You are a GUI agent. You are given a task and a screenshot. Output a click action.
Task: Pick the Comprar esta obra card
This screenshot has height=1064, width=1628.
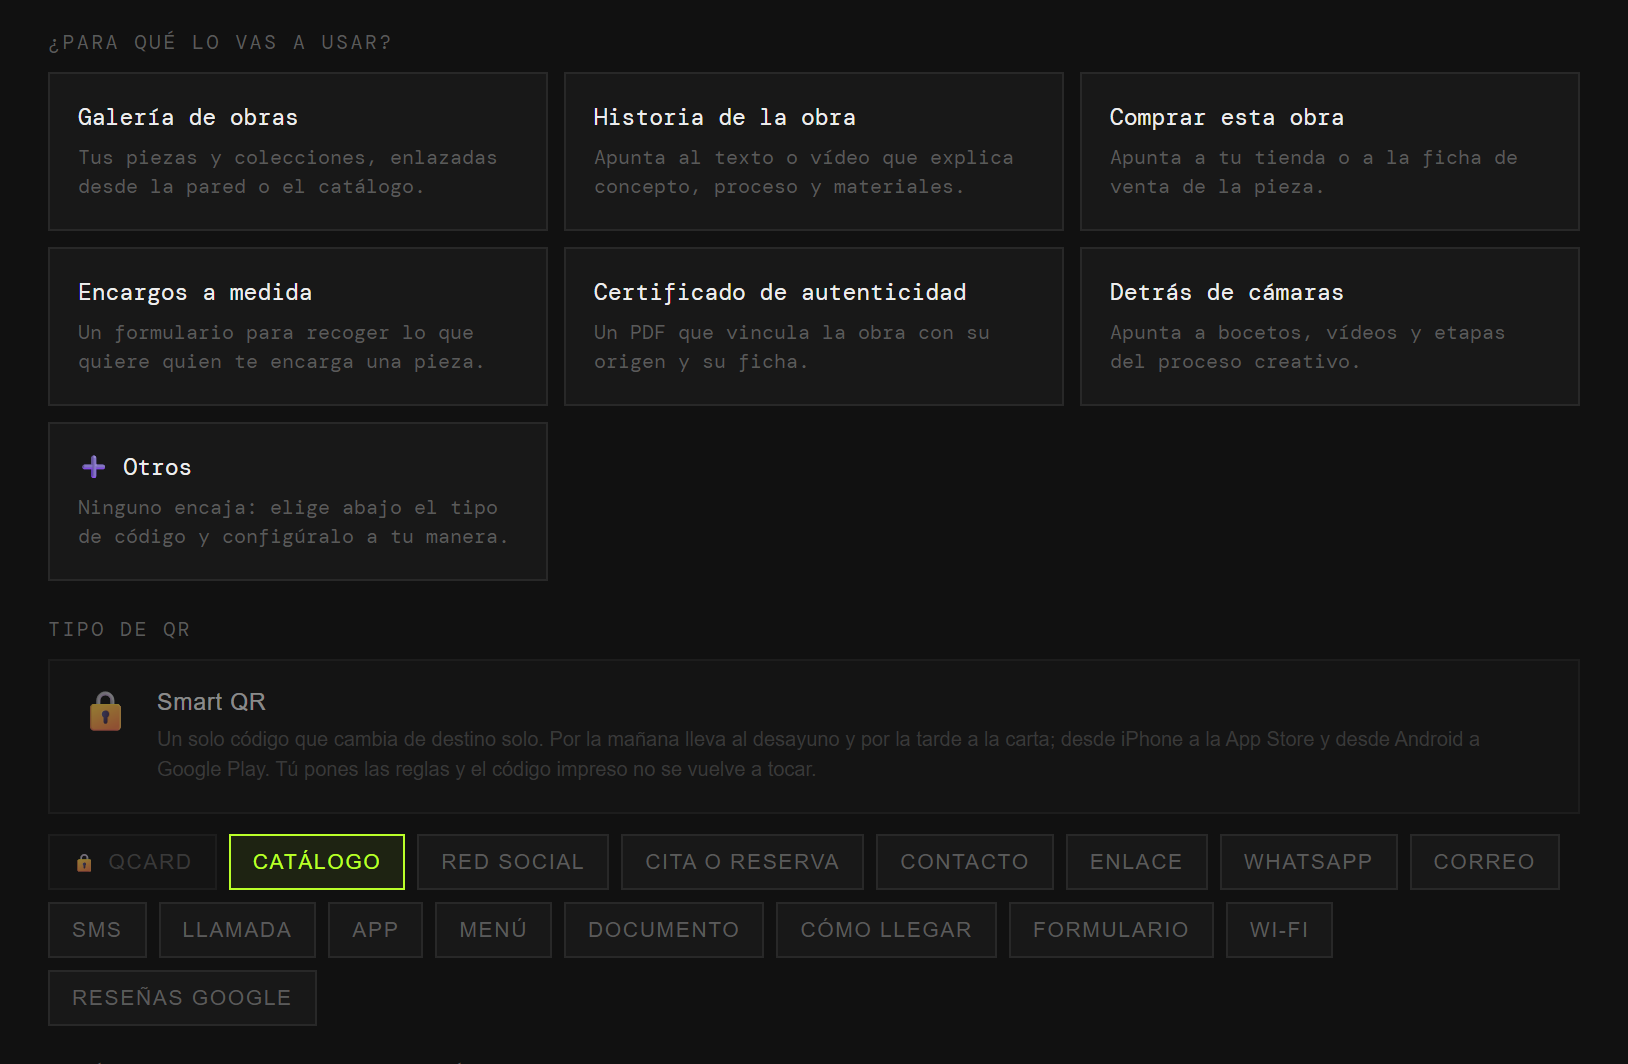pyautogui.click(x=1330, y=151)
